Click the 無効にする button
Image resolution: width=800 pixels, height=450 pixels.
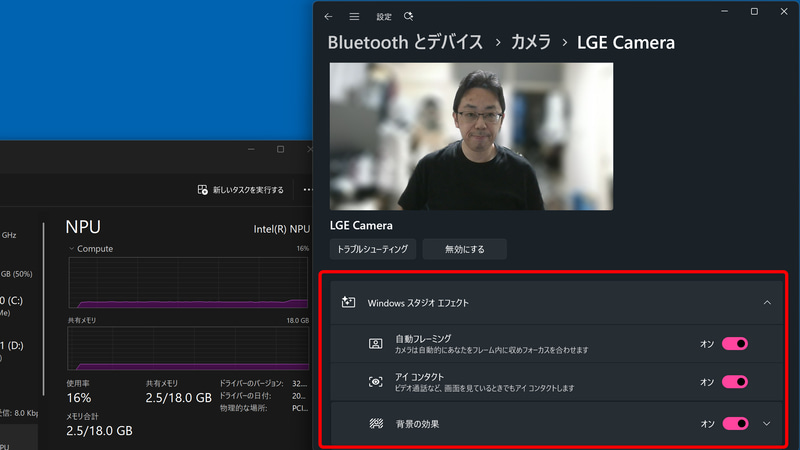point(464,249)
